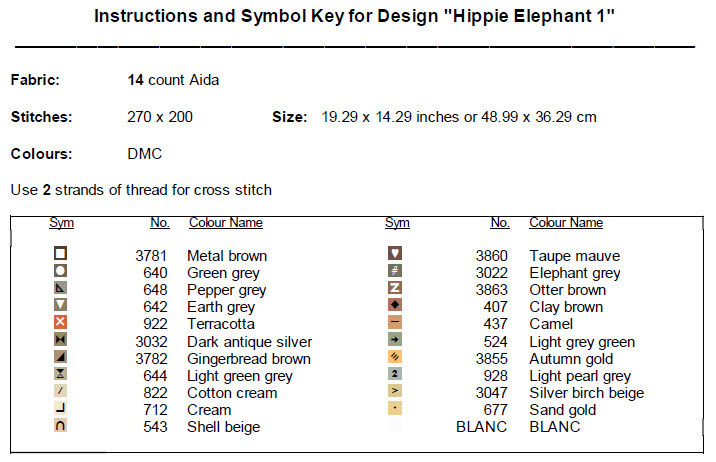Click the Sand gold 677 colour swatch
The image size is (716, 462).
[395, 409]
